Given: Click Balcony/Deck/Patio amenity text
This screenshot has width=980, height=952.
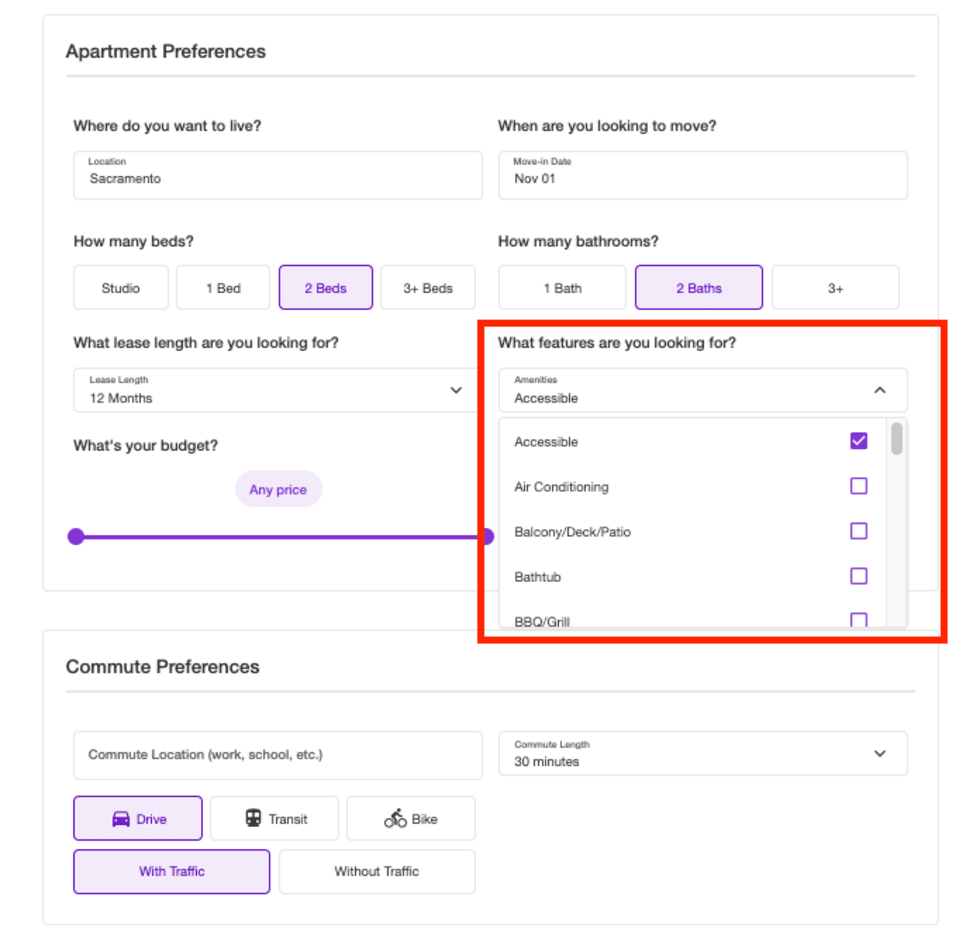Looking at the screenshot, I should [572, 532].
